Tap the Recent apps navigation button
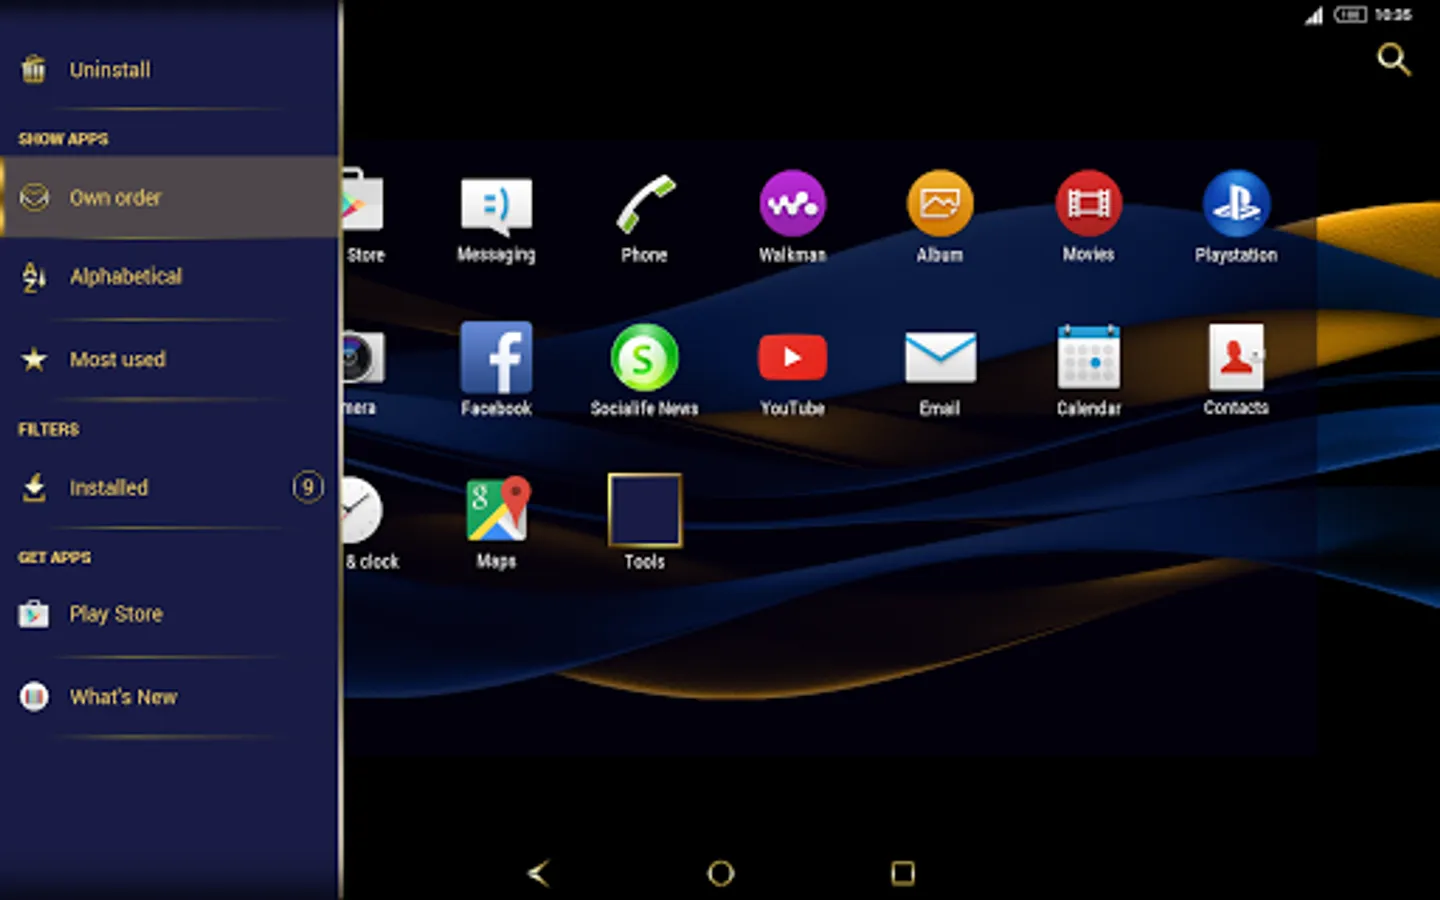This screenshot has height=900, width=1440. click(x=902, y=873)
